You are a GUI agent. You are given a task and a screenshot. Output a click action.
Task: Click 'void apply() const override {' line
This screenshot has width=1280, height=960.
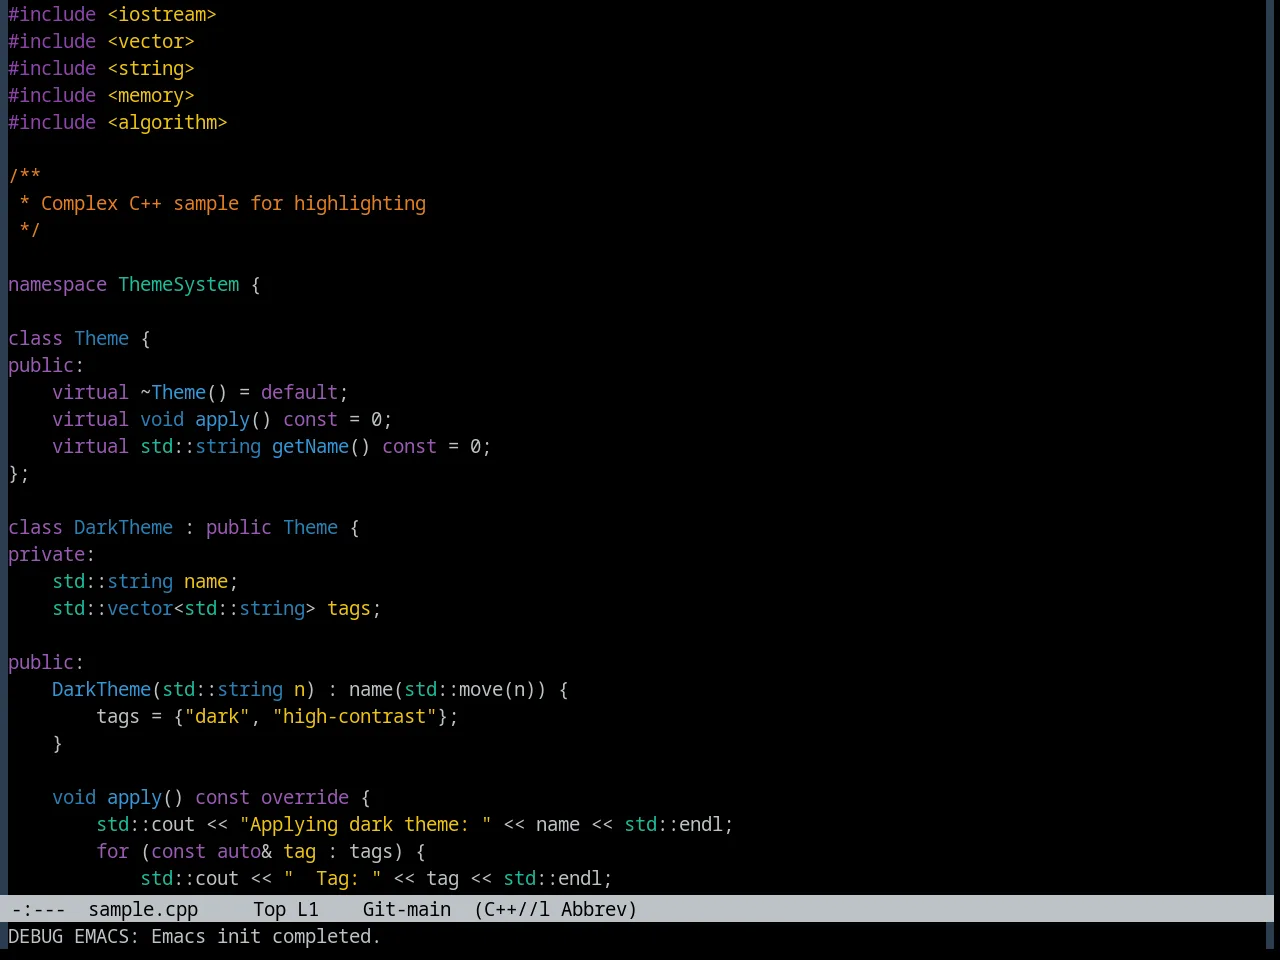[x=211, y=797]
